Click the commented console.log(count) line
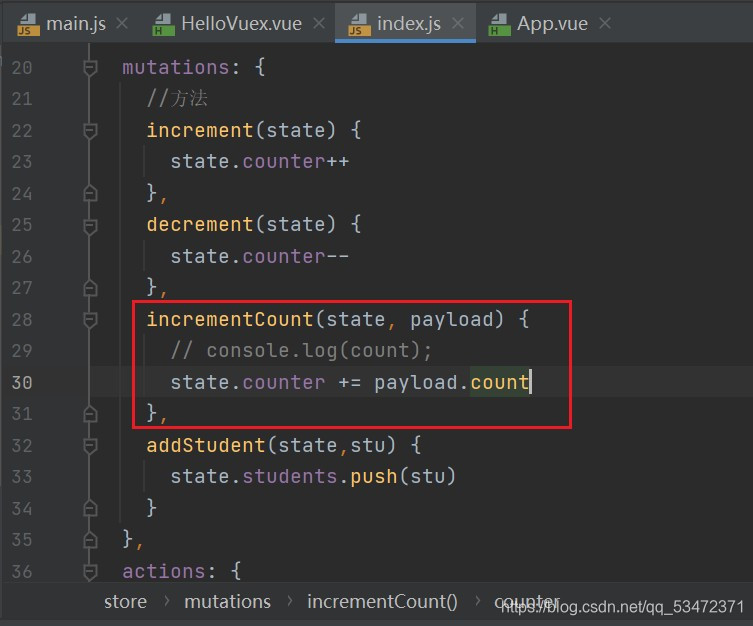The height and width of the screenshot is (626, 753). [302, 350]
